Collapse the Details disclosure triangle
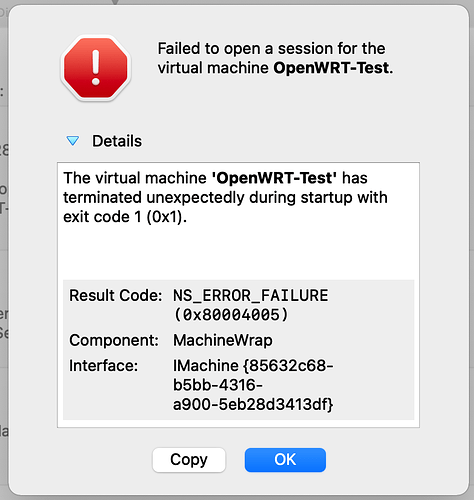This screenshot has height=500, width=474. 72,141
